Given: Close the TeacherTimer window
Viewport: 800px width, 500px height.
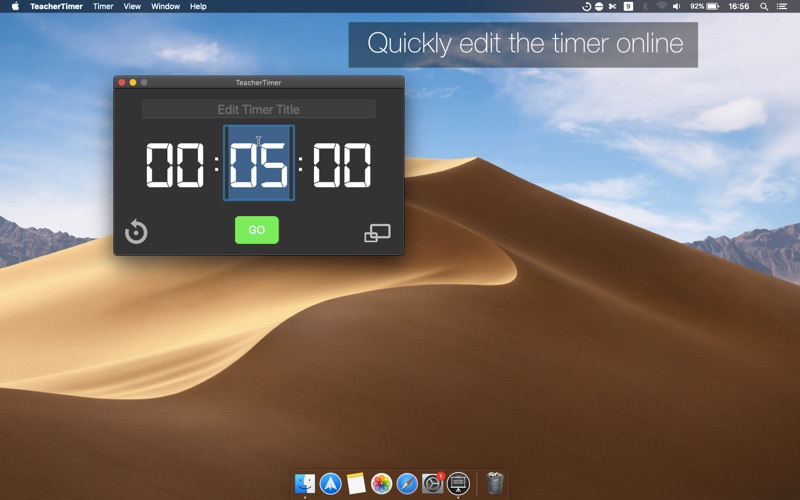Looking at the screenshot, I should (122, 82).
